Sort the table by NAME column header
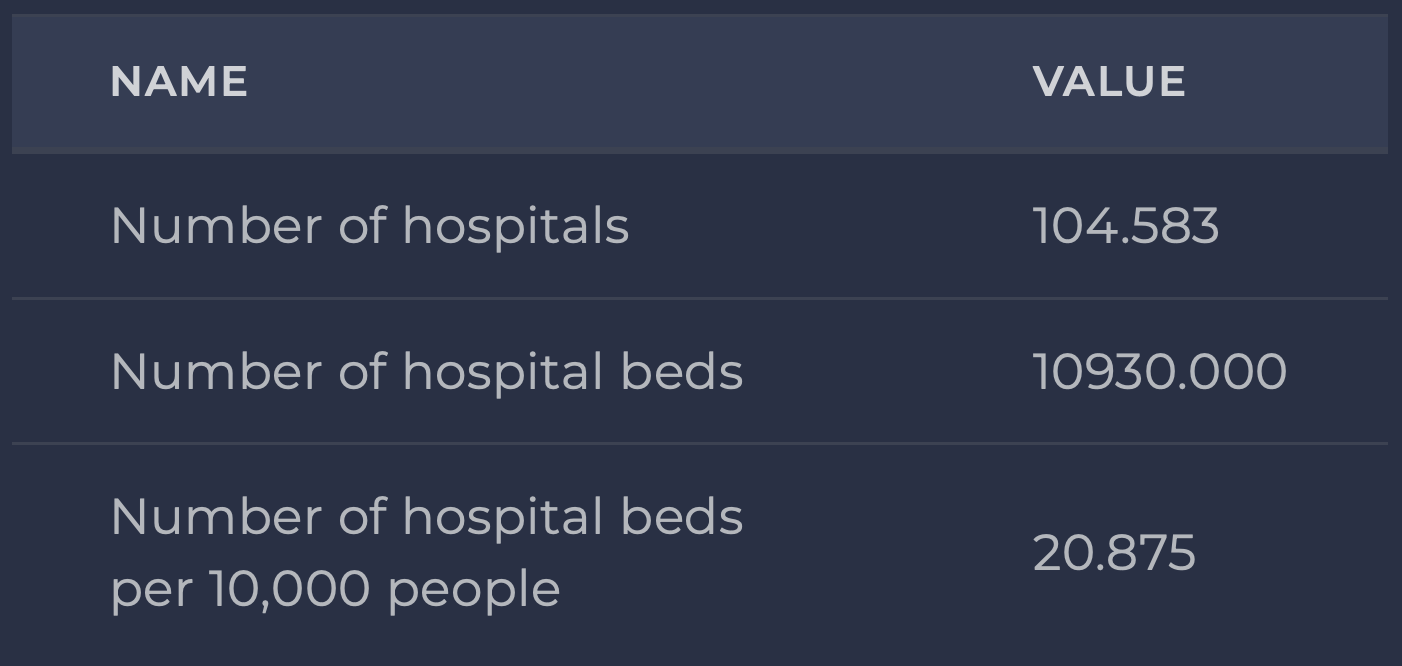The width and height of the screenshot is (1402, 666). click(179, 82)
